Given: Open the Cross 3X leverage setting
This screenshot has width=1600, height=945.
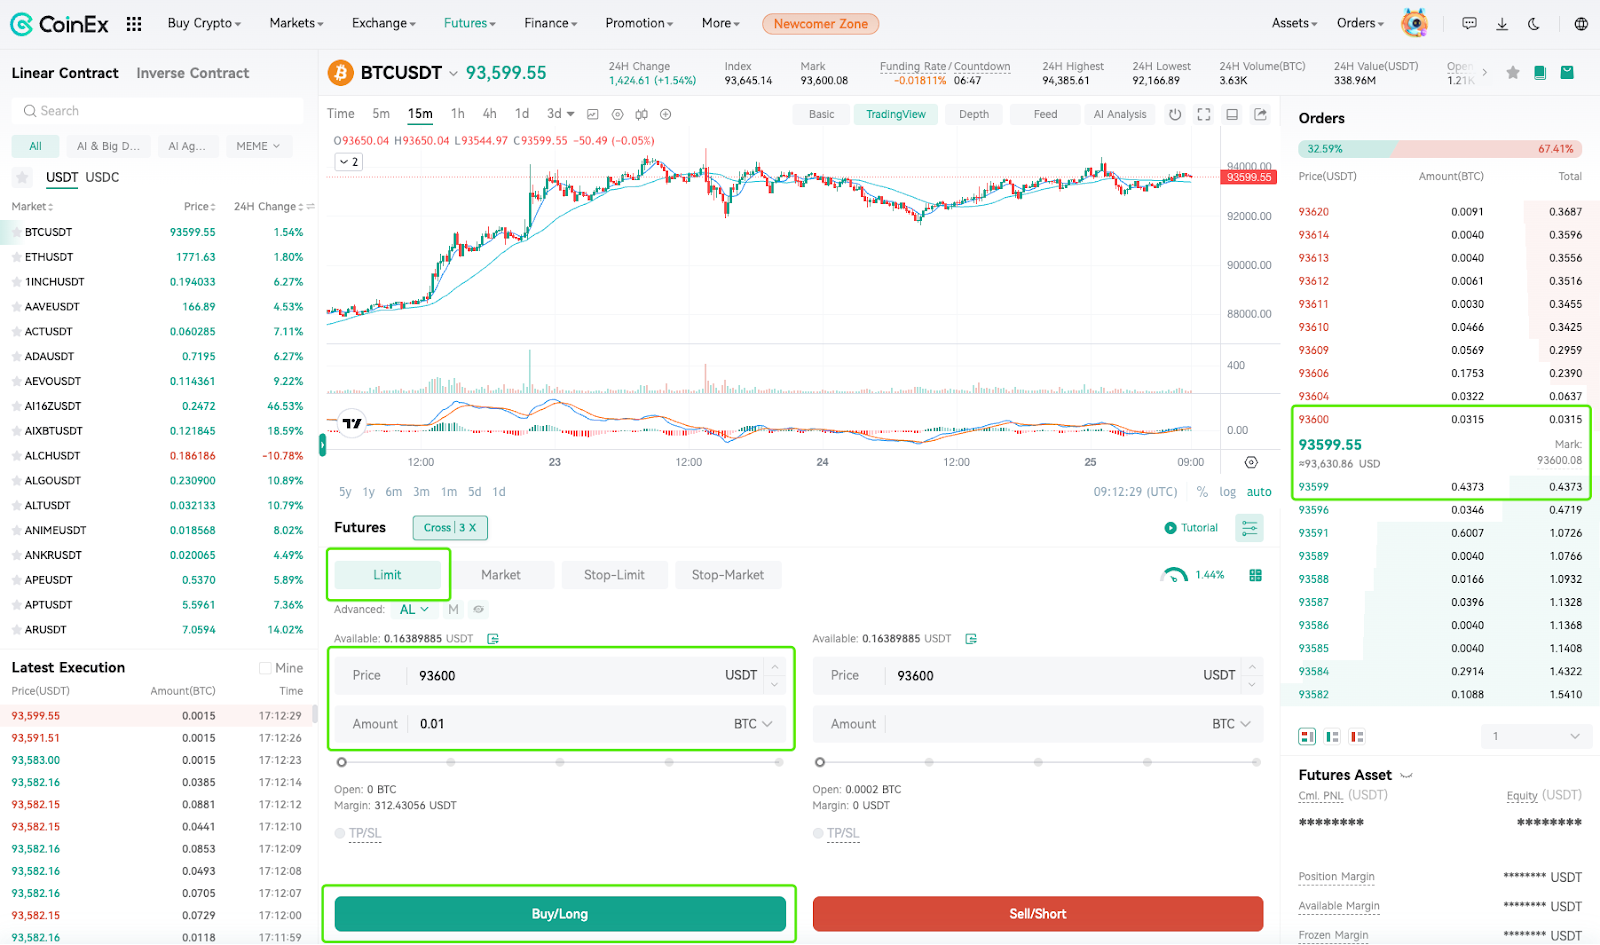Looking at the screenshot, I should pyautogui.click(x=450, y=528).
